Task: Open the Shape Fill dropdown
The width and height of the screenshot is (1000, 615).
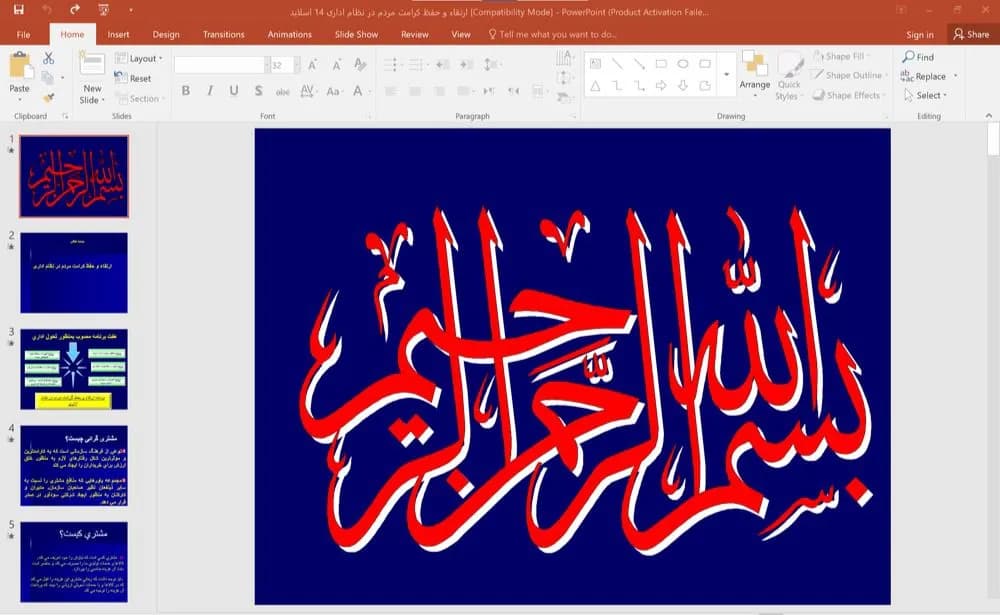Action: tap(841, 56)
